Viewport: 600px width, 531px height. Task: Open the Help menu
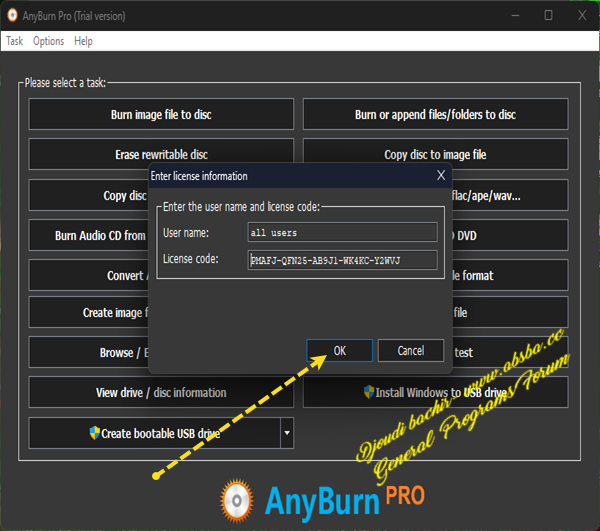click(x=83, y=41)
